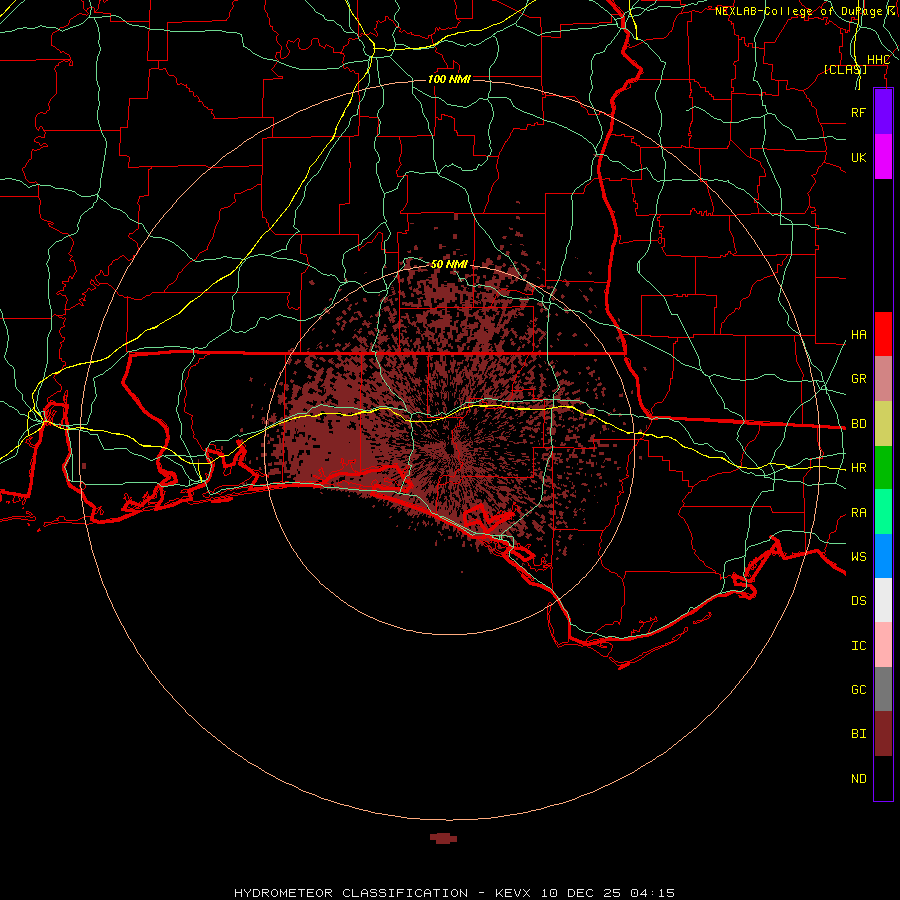Click the "BD" legend label
This screenshot has height=900, width=900.
(x=859, y=424)
